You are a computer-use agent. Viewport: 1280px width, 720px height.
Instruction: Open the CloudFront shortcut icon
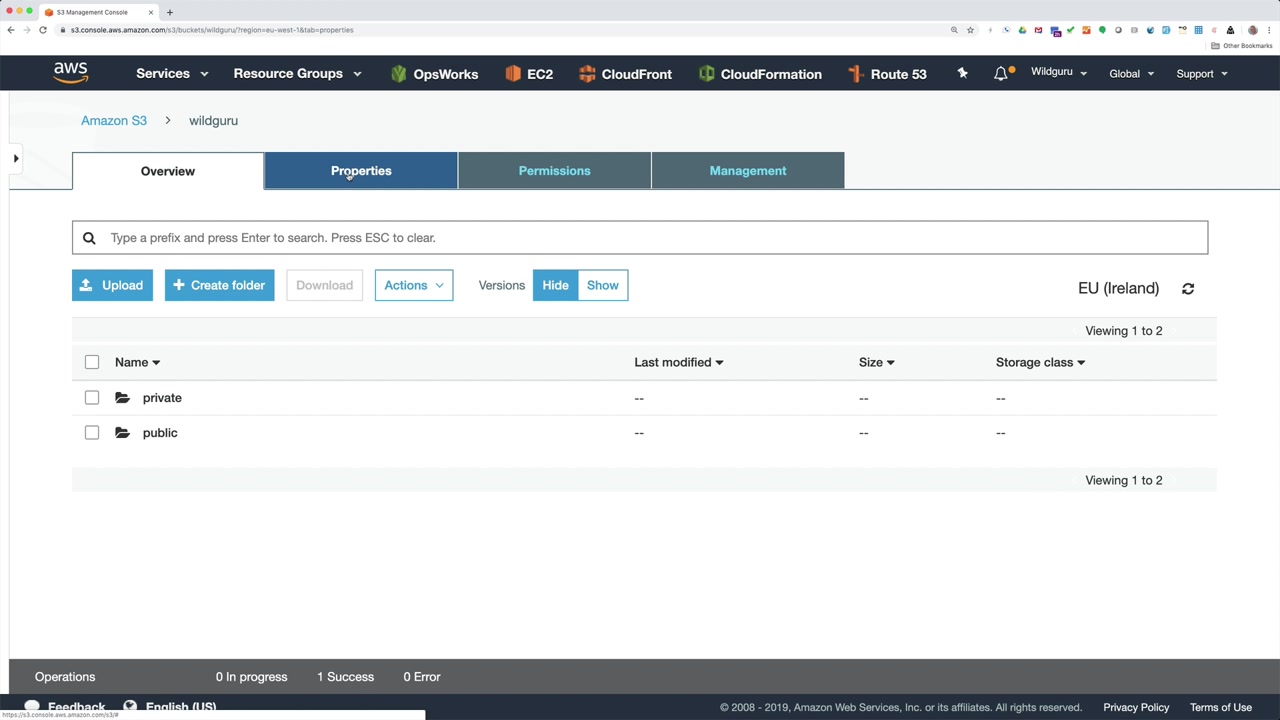(587, 74)
